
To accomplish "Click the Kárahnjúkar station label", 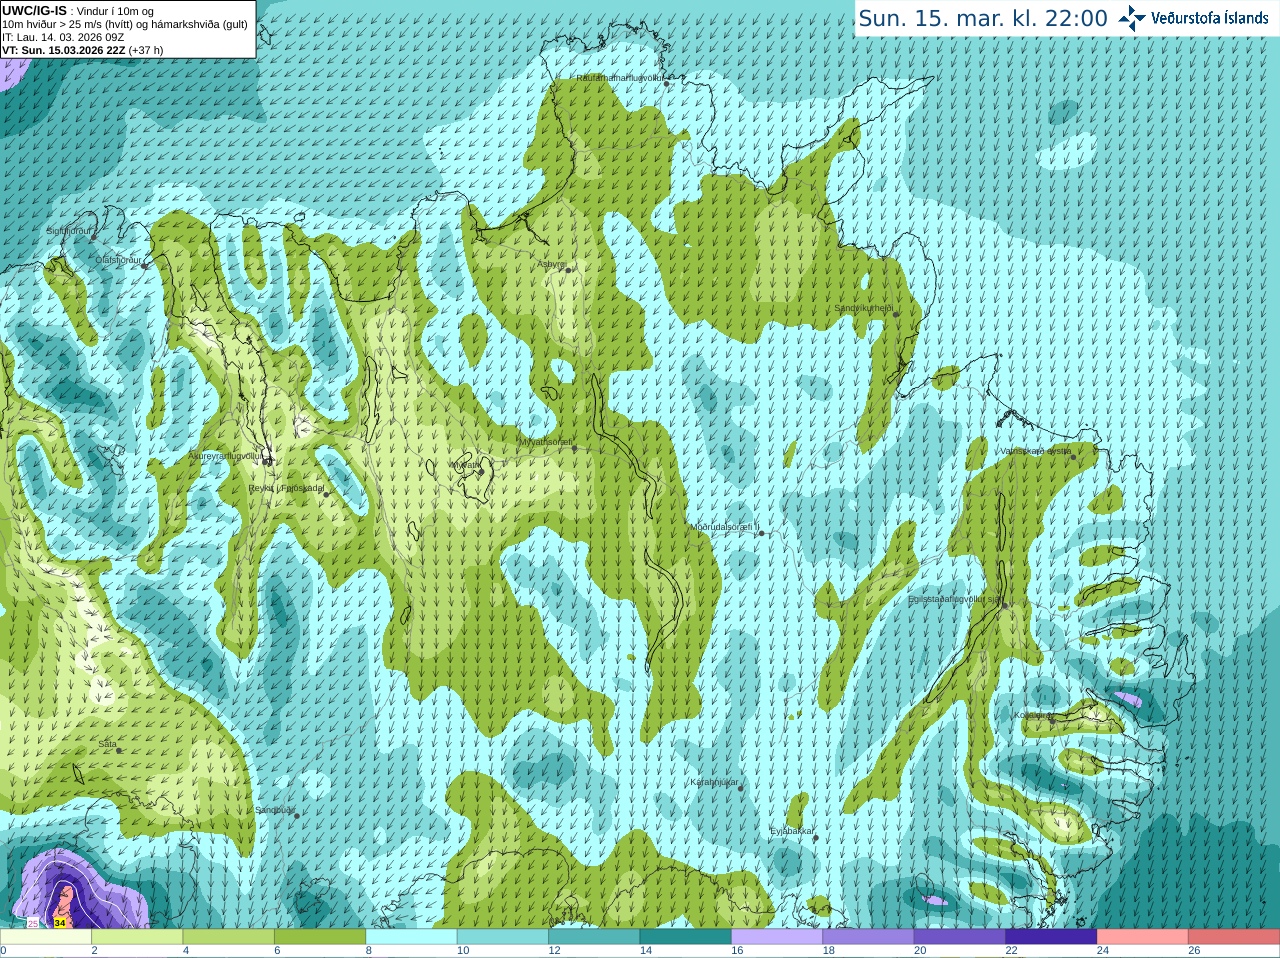I will pos(714,782).
